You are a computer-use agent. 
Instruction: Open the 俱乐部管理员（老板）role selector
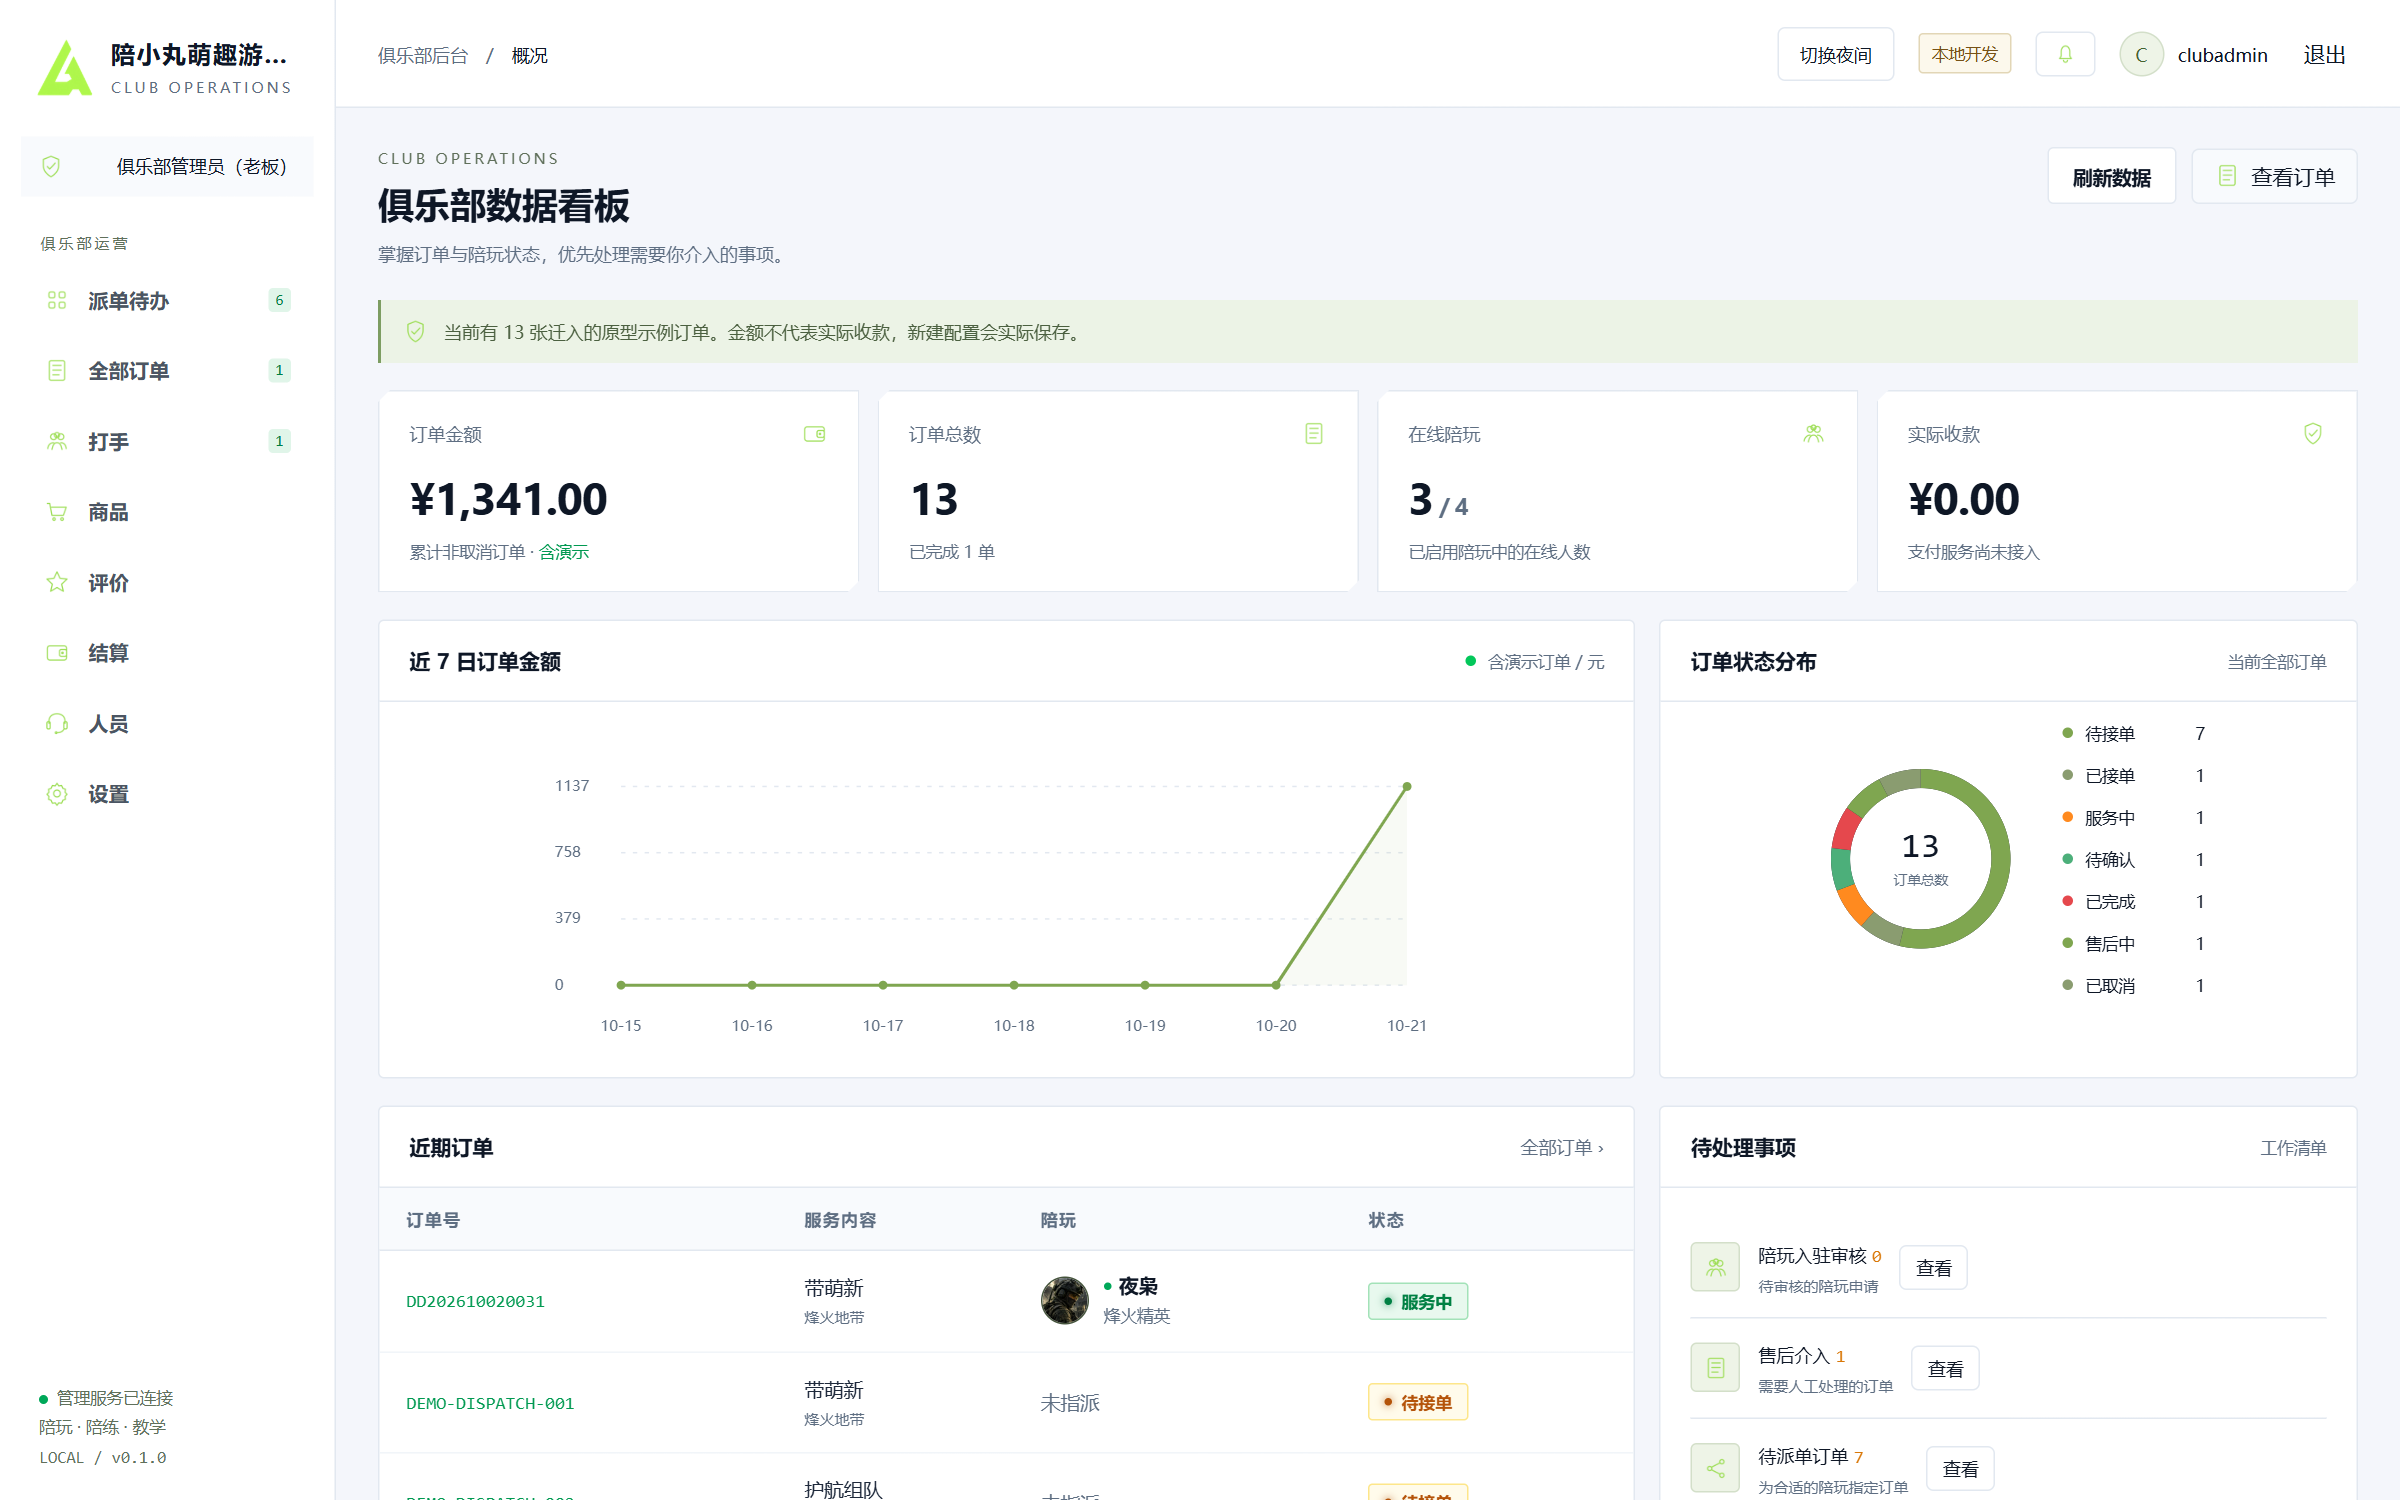pyautogui.click(x=167, y=166)
